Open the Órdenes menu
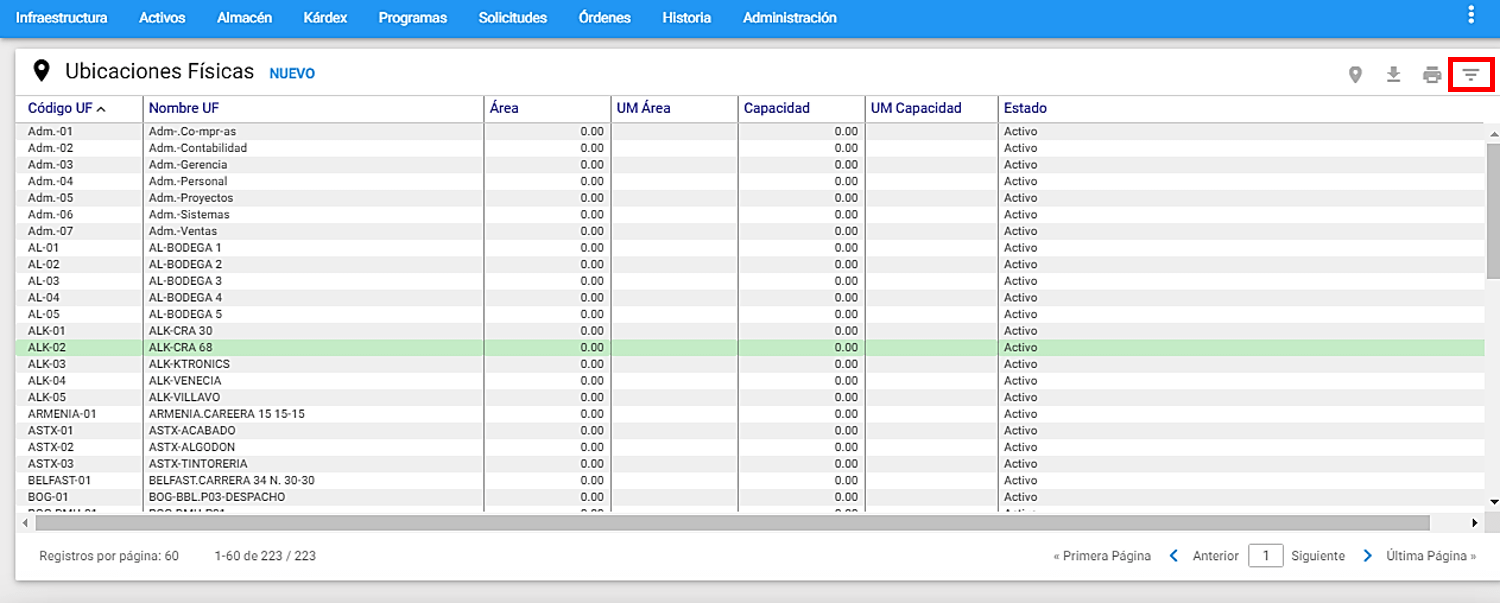The width and height of the screenshot is (1500, 603). pyautogui.click(x=605, y=18)
